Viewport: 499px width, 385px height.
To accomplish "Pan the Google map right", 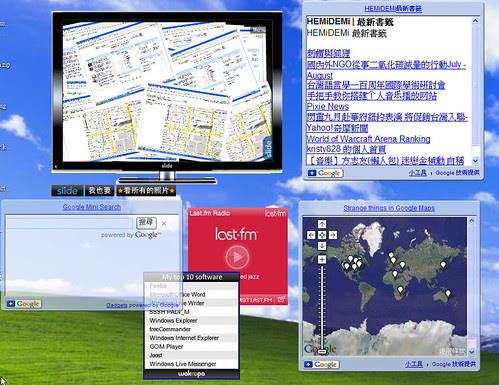I will tap(333, 235).
